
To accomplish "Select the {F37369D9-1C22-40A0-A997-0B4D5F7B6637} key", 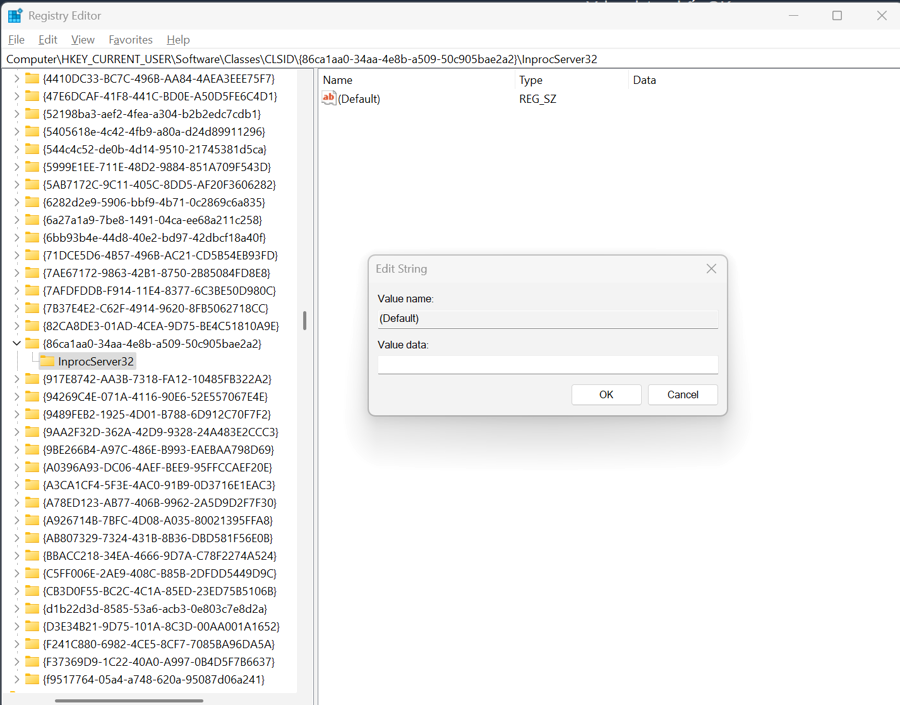I will pyautogui.click(x=158, y=662).
